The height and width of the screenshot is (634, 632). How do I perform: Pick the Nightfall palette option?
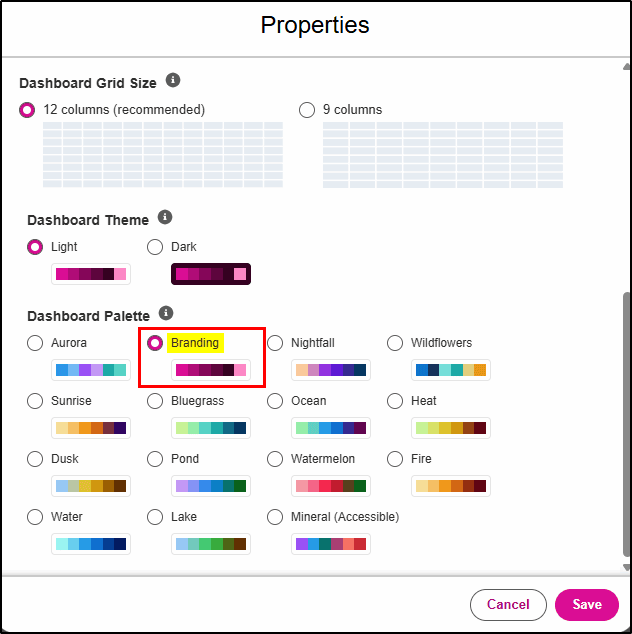click(x=275, y=343)
